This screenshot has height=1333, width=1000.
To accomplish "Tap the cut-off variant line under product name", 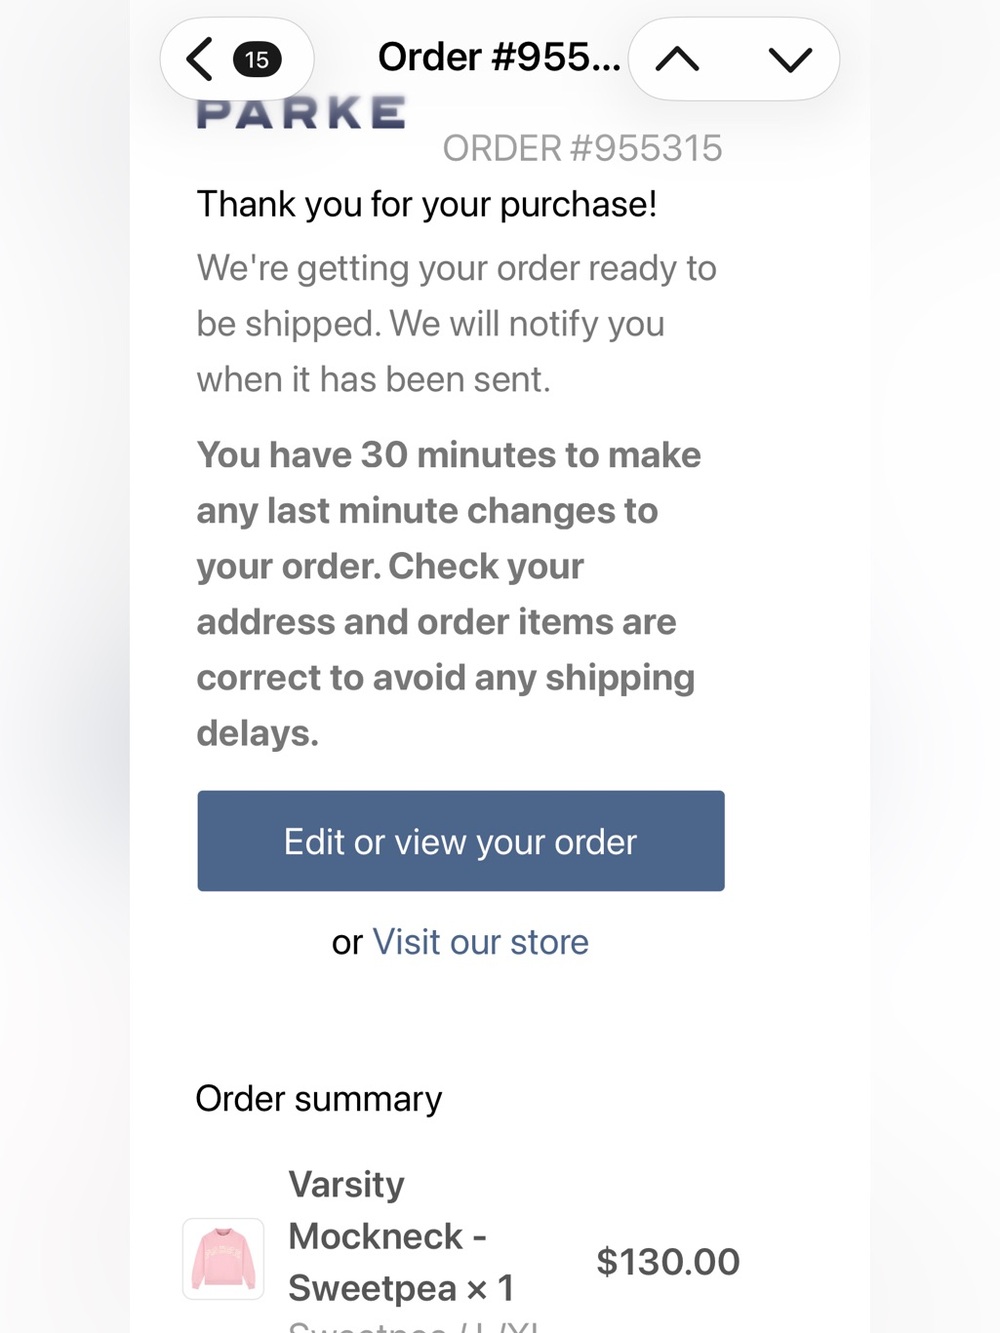I will coord(413,1325).
